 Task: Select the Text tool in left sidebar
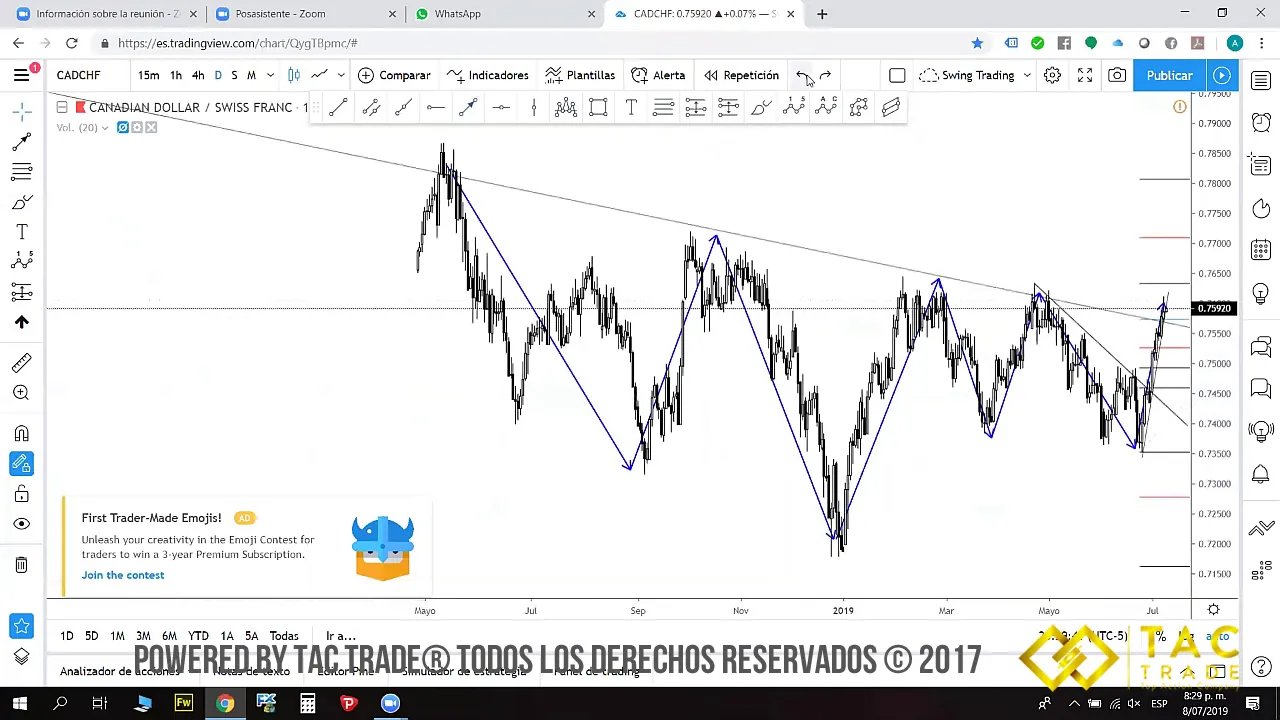[21, 232]
